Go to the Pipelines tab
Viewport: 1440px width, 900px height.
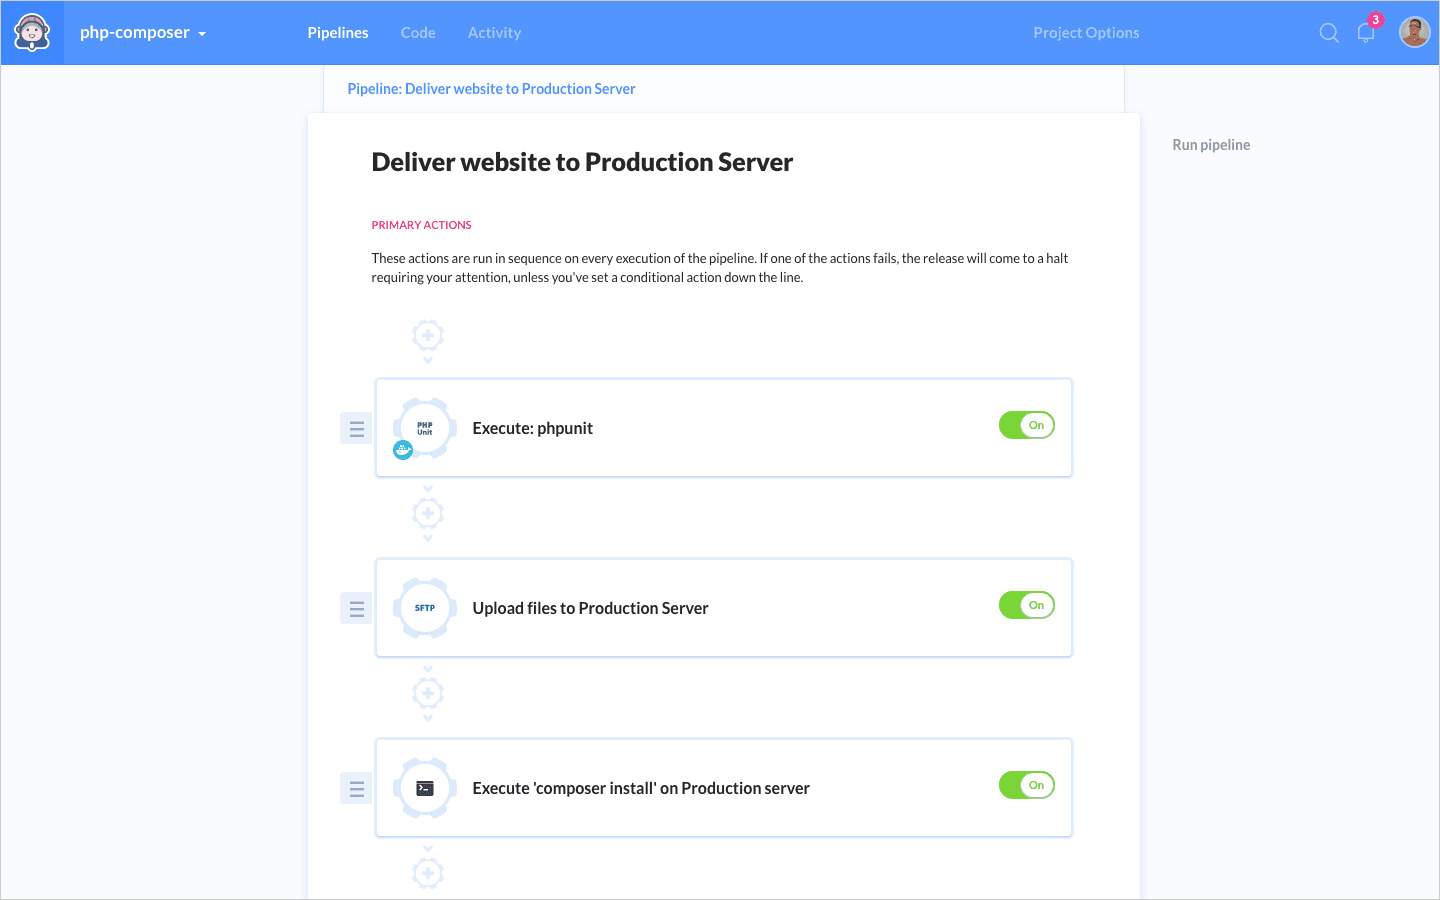[337, 33]
